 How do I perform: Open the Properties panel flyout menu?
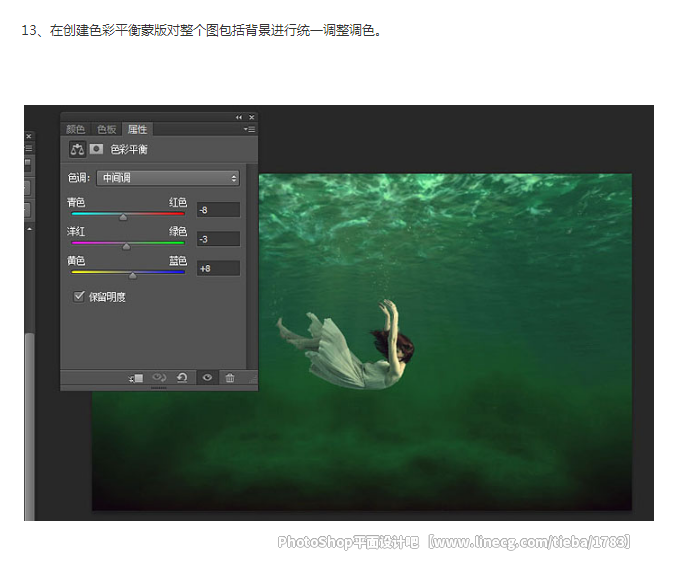point(249,129)
